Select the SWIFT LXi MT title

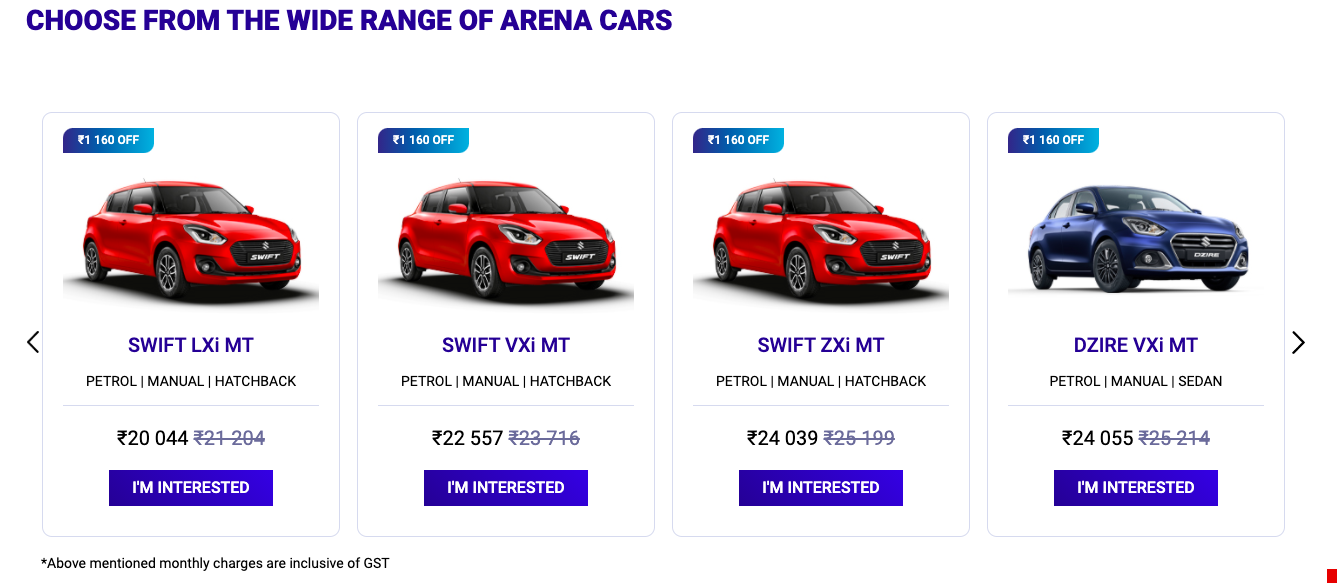191,346
